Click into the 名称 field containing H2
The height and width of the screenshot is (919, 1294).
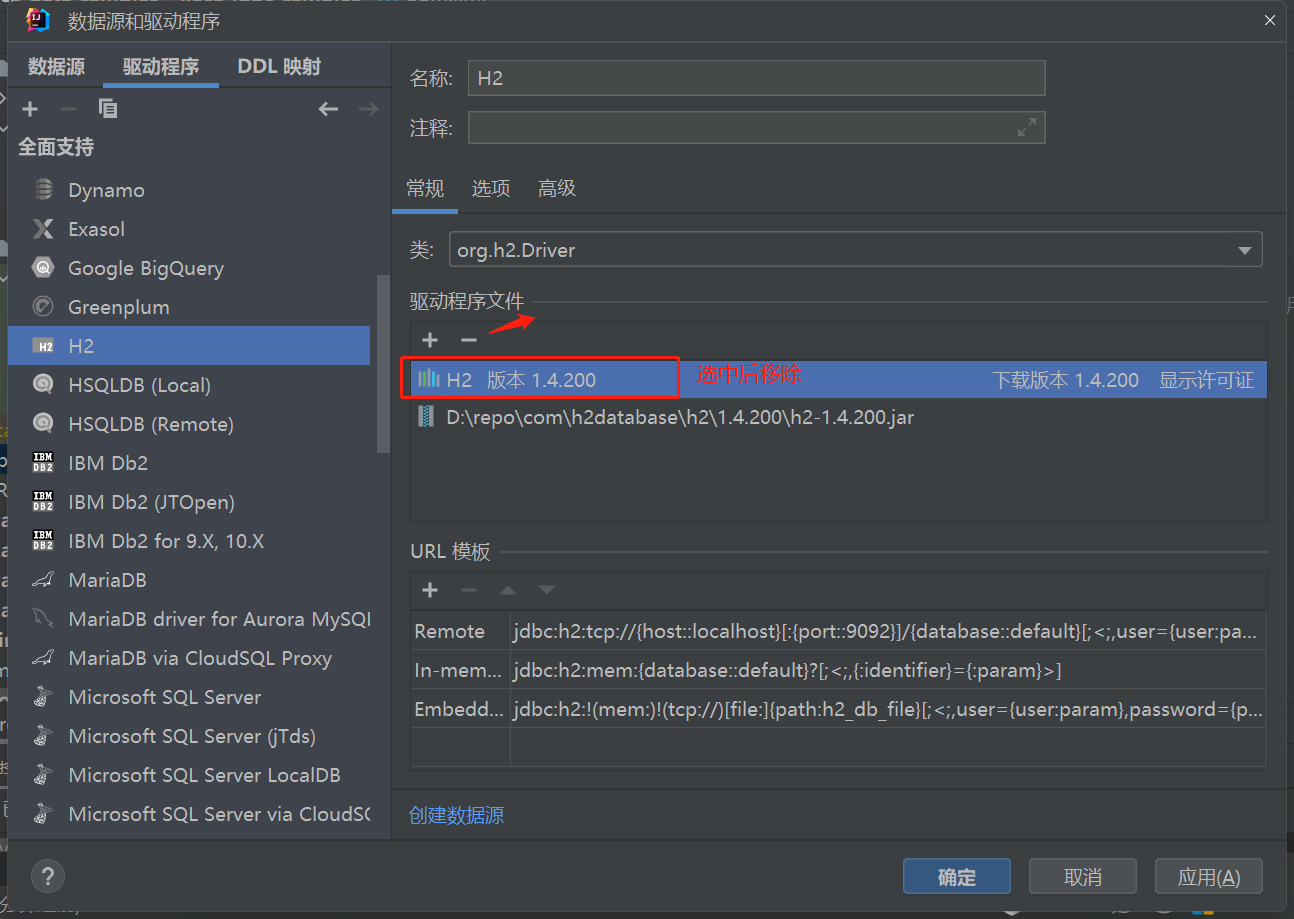pos(756,78)
